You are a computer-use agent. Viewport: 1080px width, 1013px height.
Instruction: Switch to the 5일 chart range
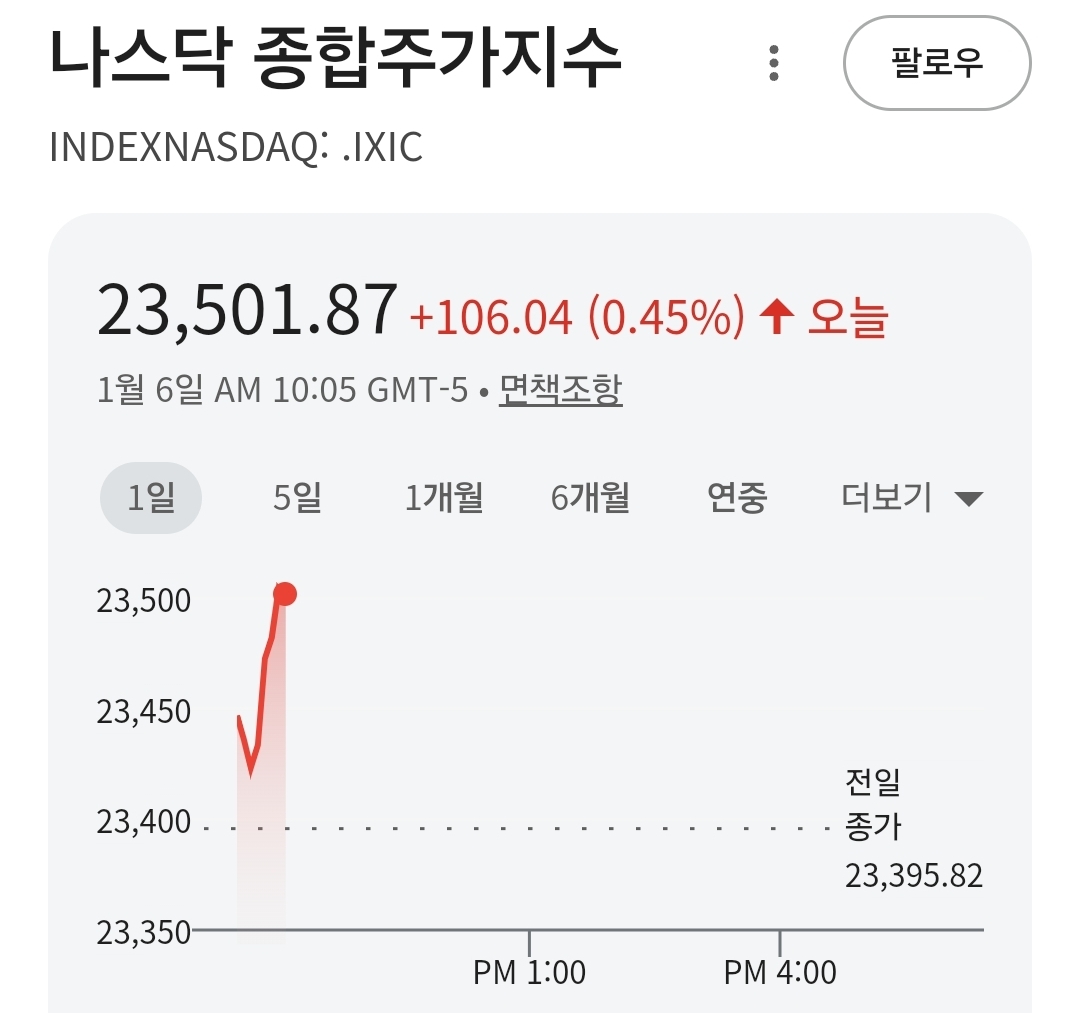point(297,497)
